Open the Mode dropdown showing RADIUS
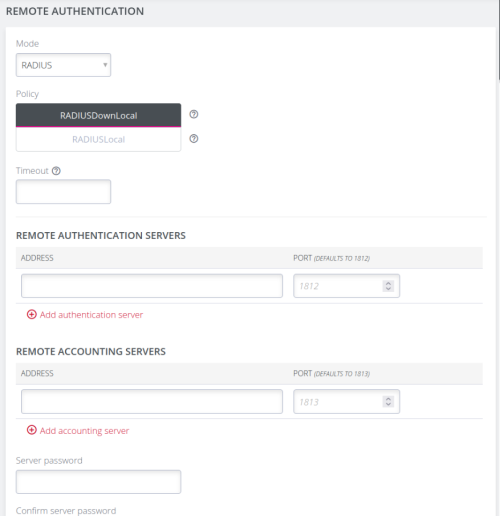The image size is (500, 516). click(63, 65)
